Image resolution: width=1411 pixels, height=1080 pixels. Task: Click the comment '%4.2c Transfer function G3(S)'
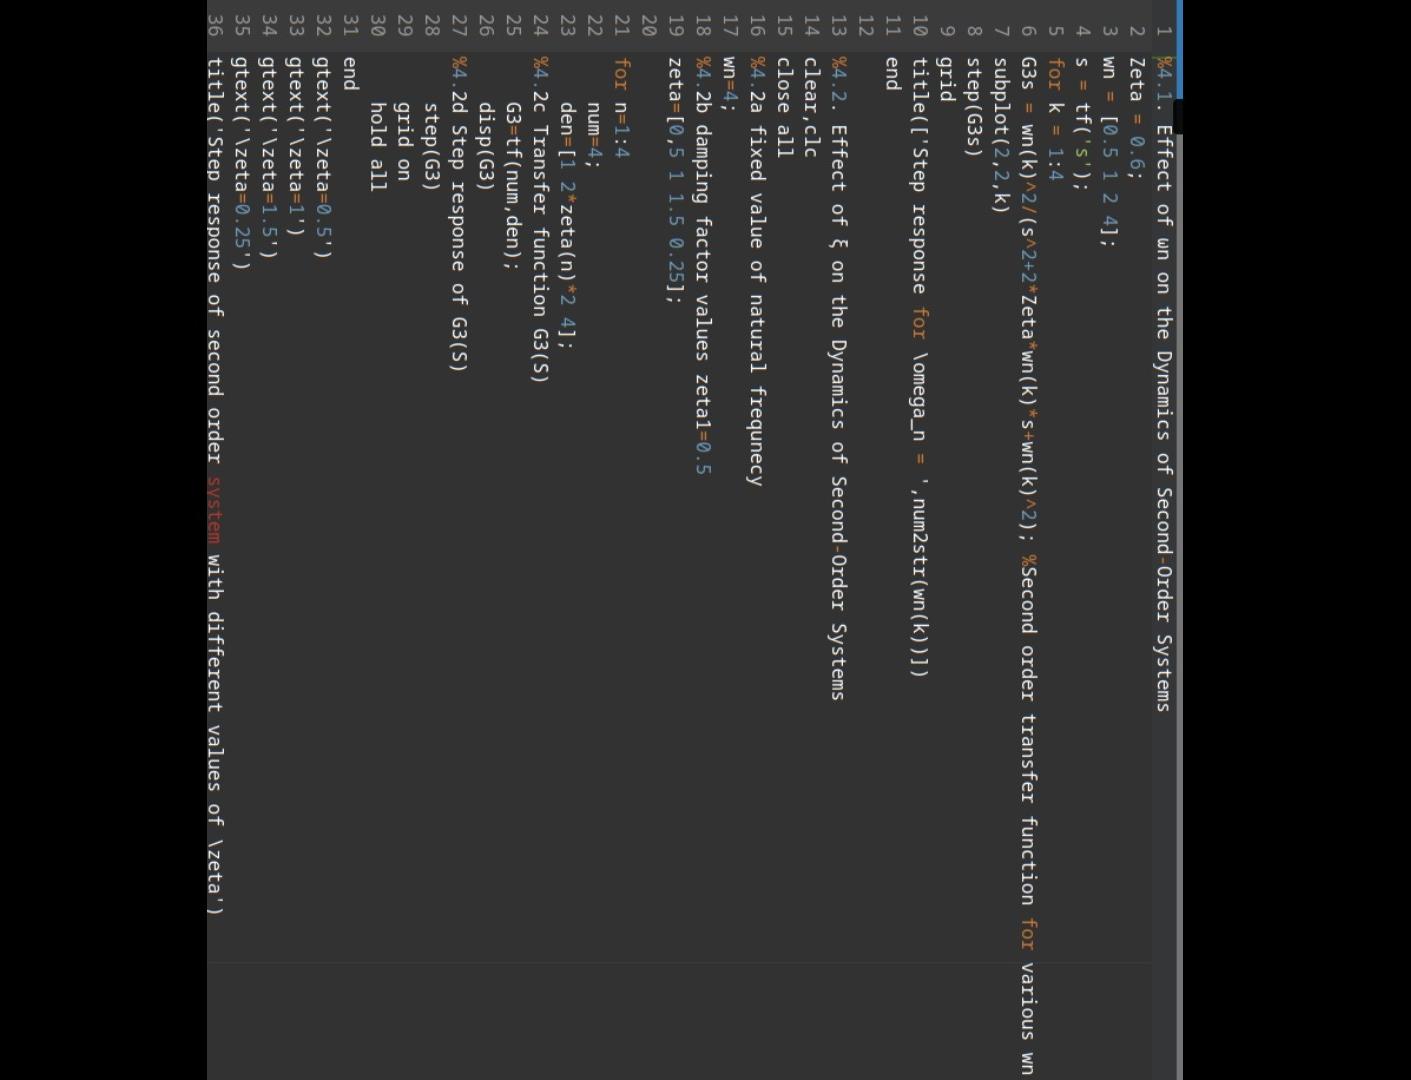click(x=541, y=219)
